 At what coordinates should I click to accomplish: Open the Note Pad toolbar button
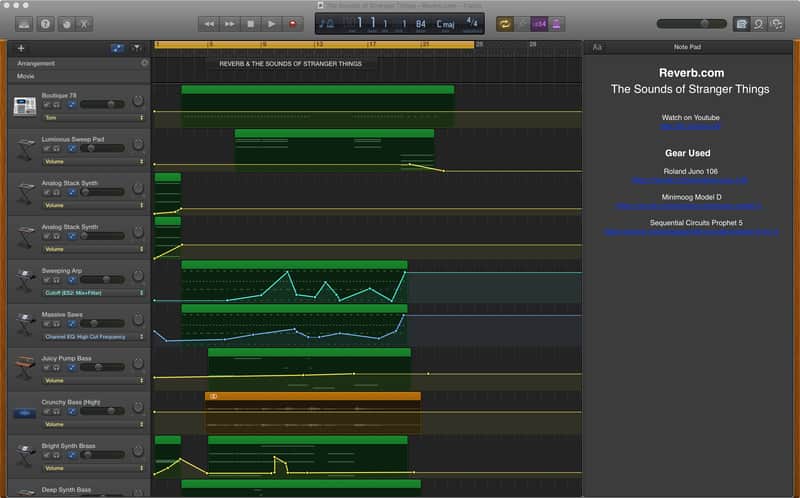pos(741,24)
